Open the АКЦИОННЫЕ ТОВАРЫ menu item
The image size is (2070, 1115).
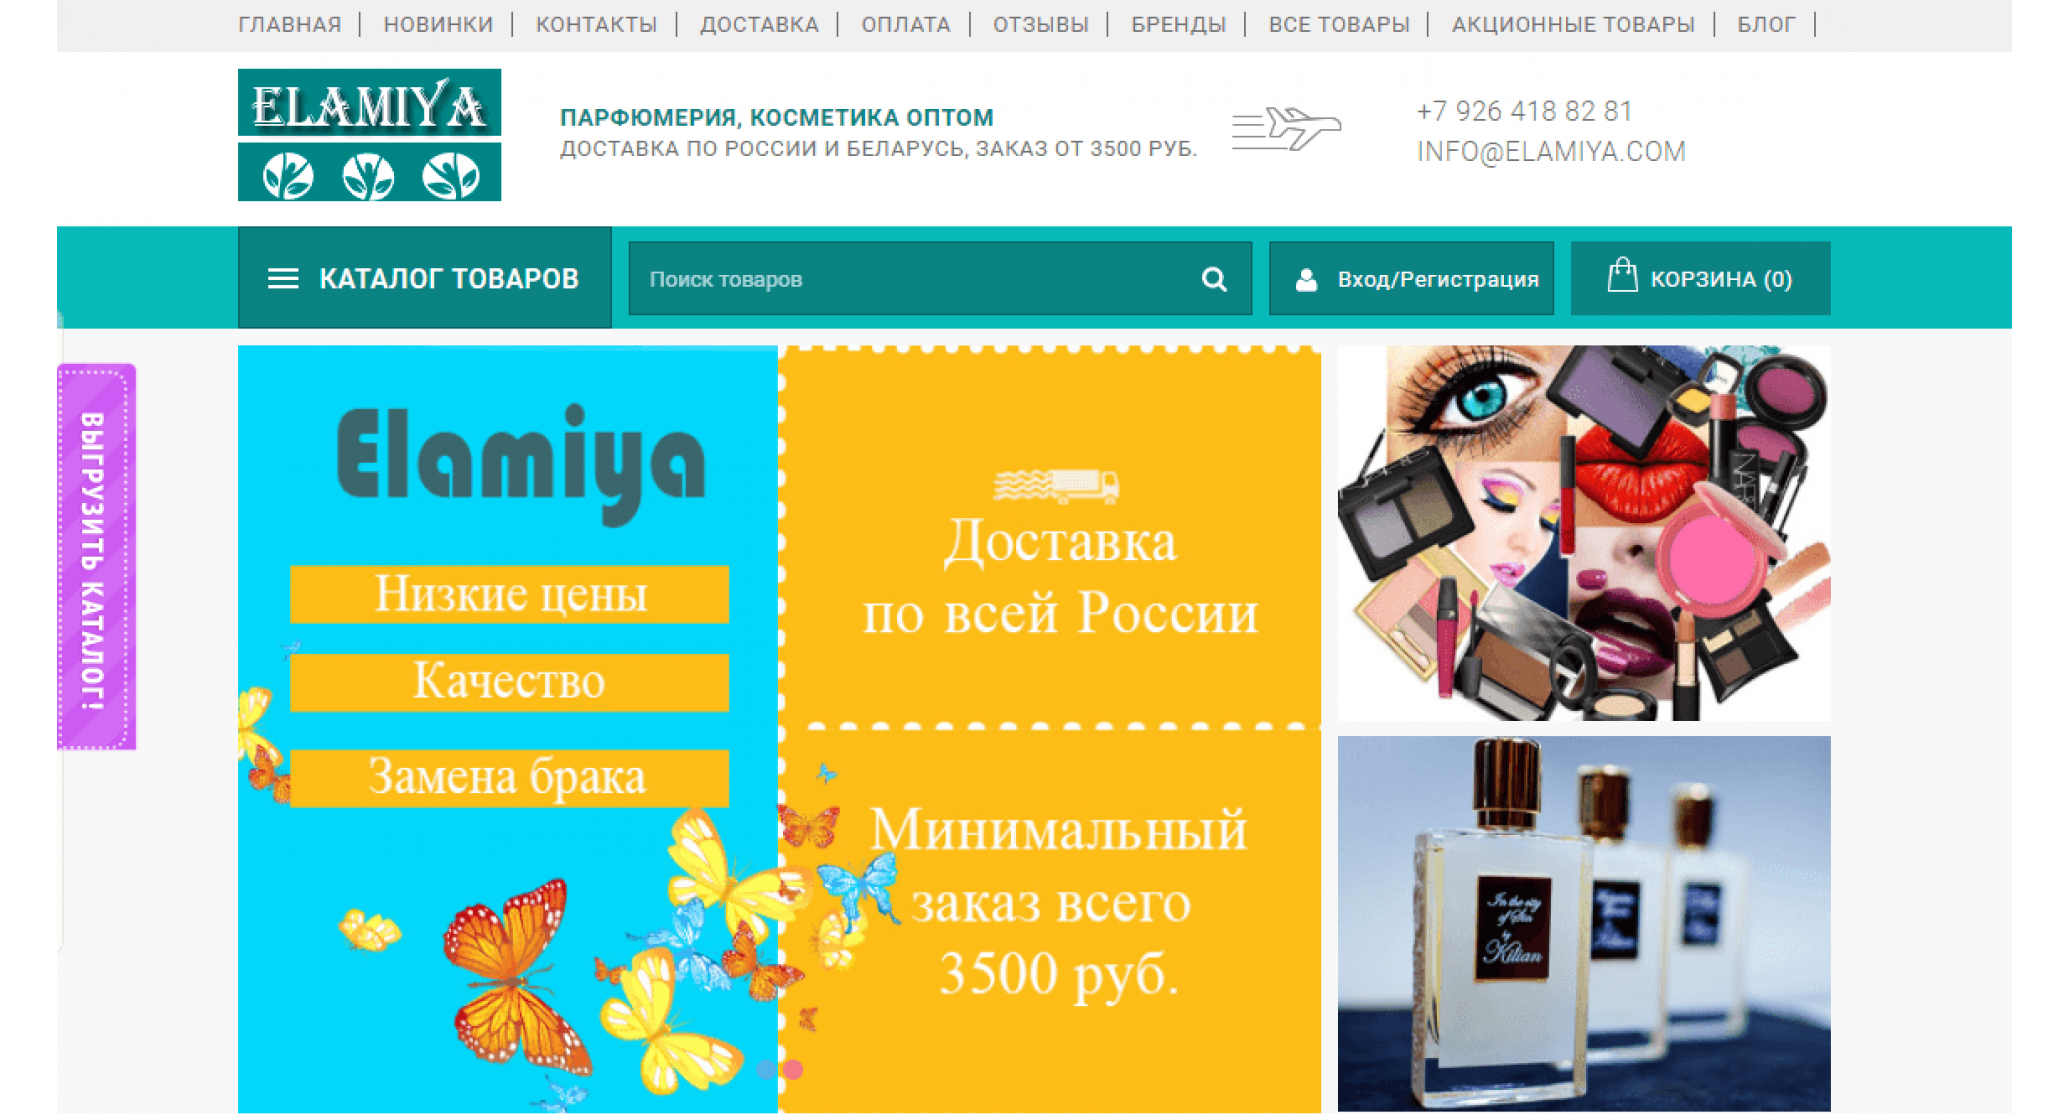[1573, 24]
